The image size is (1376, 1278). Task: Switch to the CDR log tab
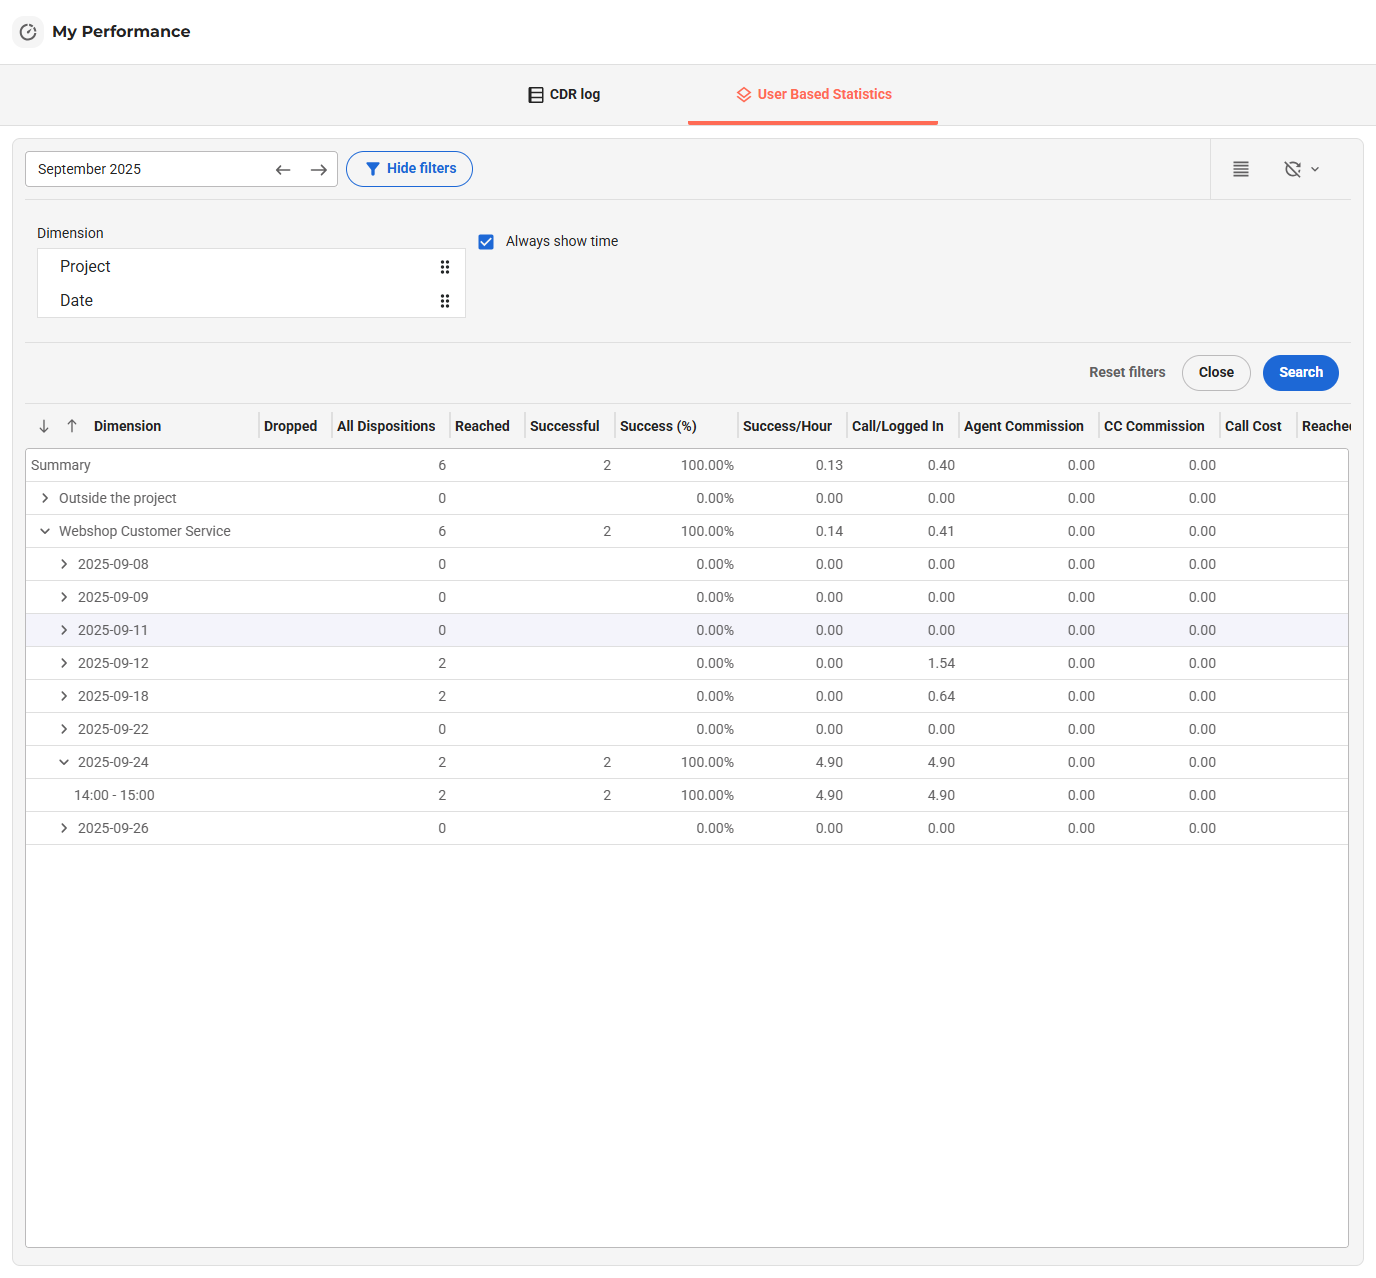pos(564,94)
